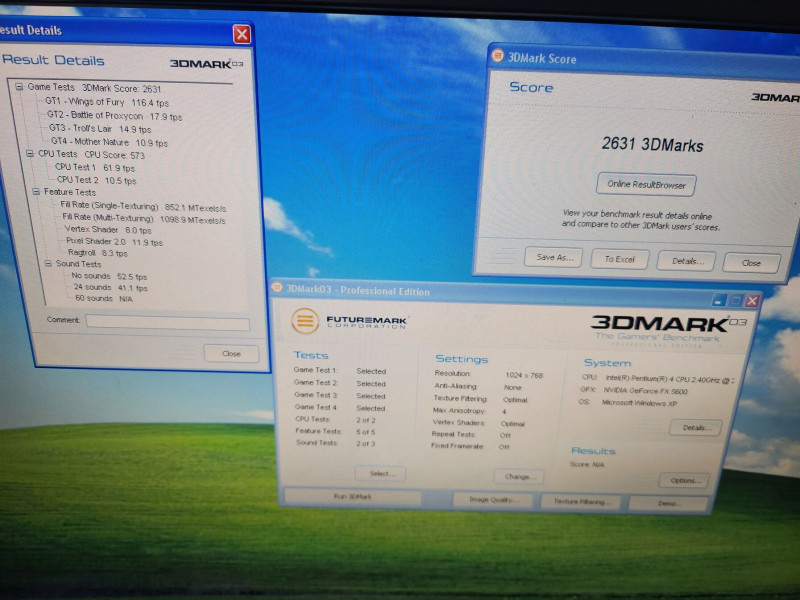Collapse the Feature Tests tree node
800x600 pixels.
36,191
